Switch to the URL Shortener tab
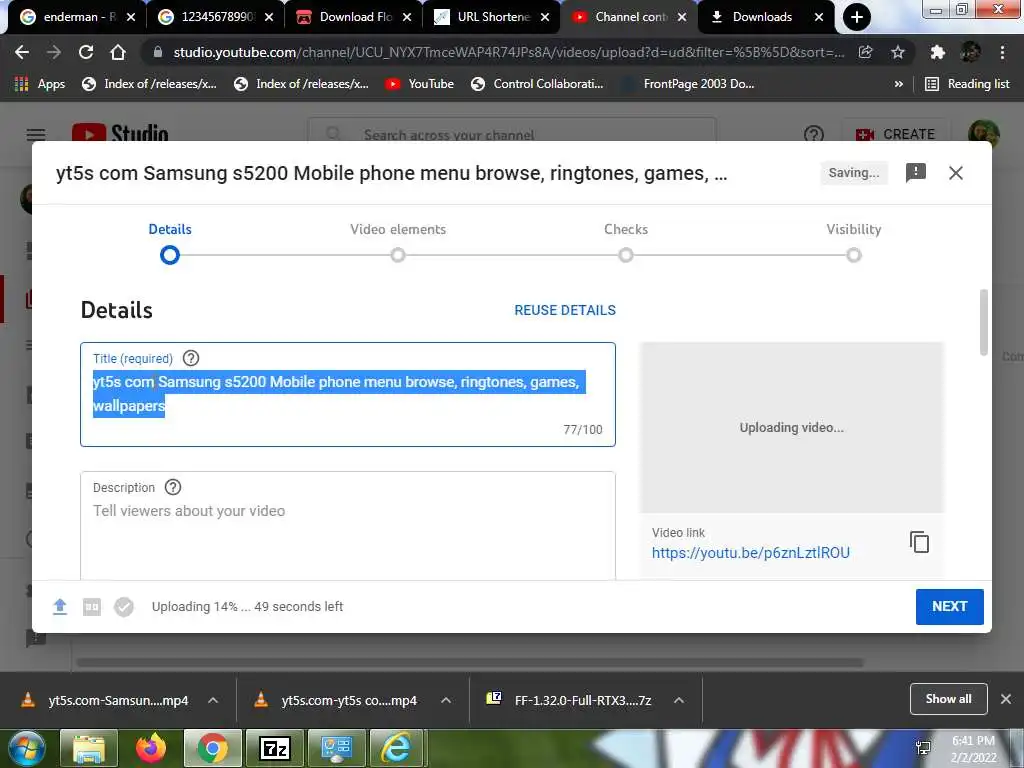Viewport: 1024px width, 768px height. click(x=492, y=17)
